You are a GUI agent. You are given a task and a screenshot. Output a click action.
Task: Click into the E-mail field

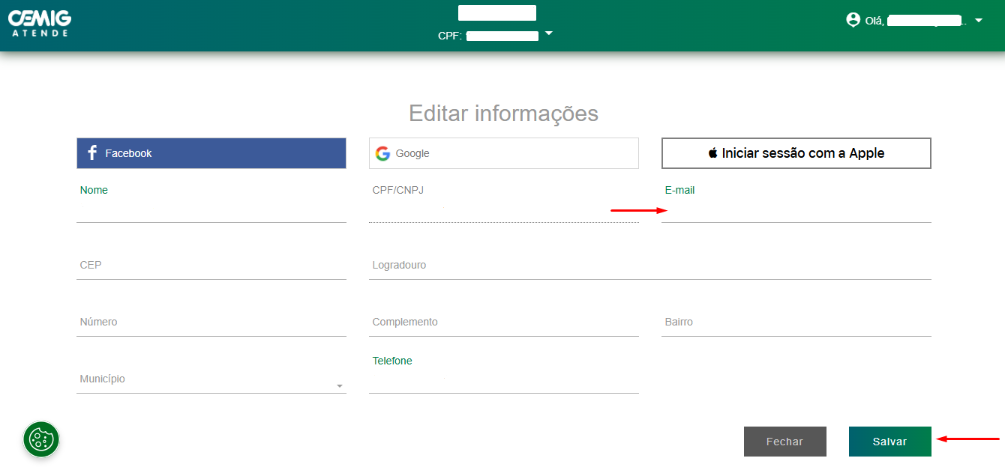click(x=796, y=210)
